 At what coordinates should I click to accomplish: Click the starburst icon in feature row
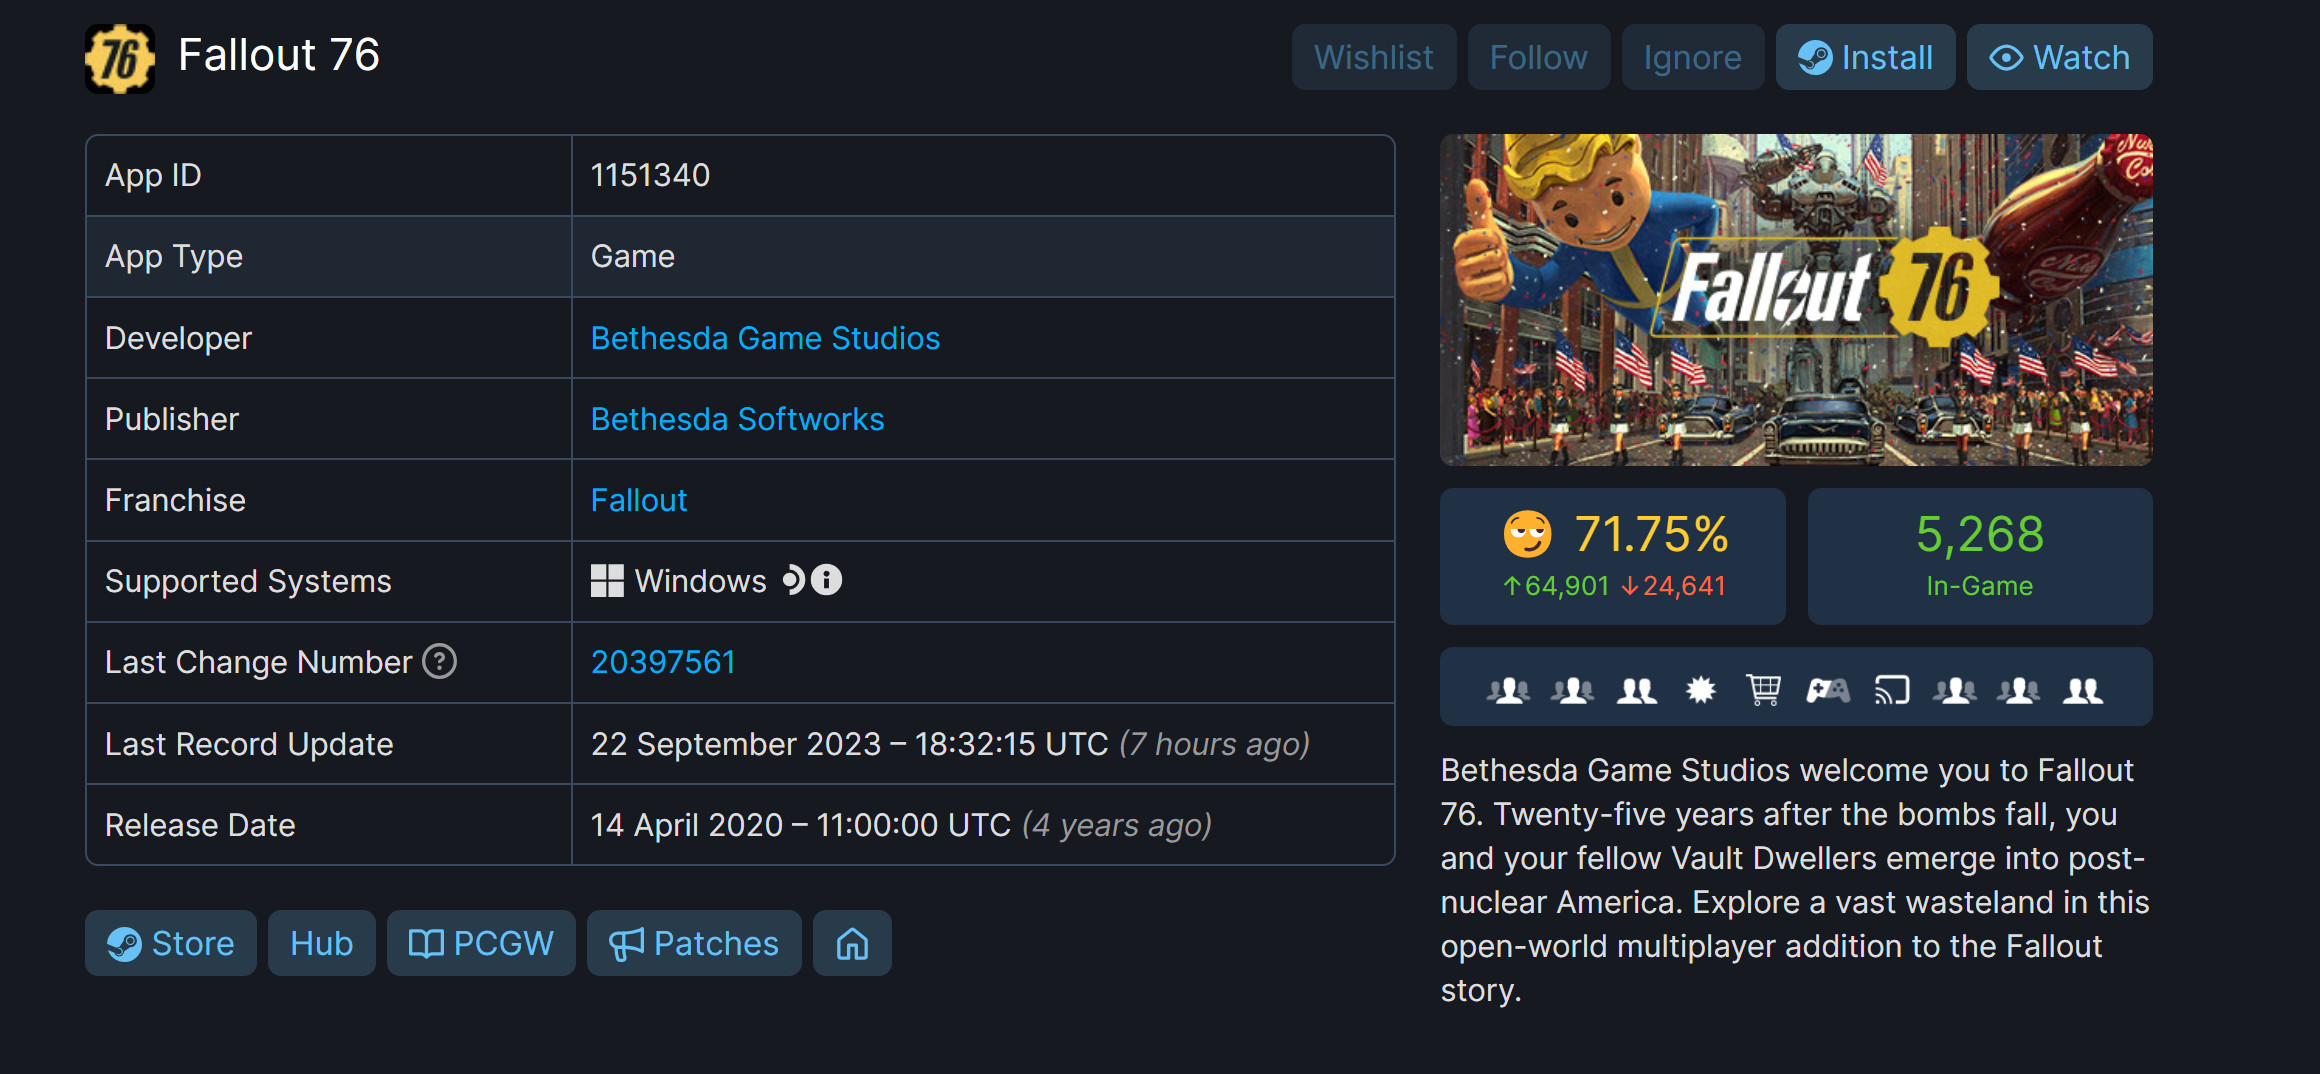point(1701,690)
